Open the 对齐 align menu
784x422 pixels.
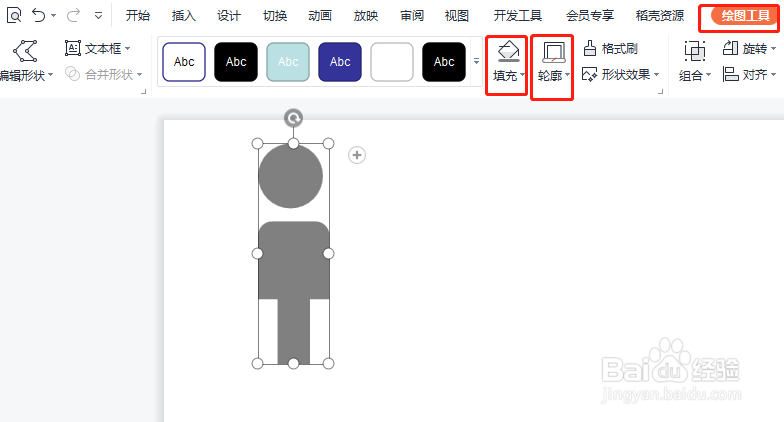pyautogui.click(x=749, y=74)
